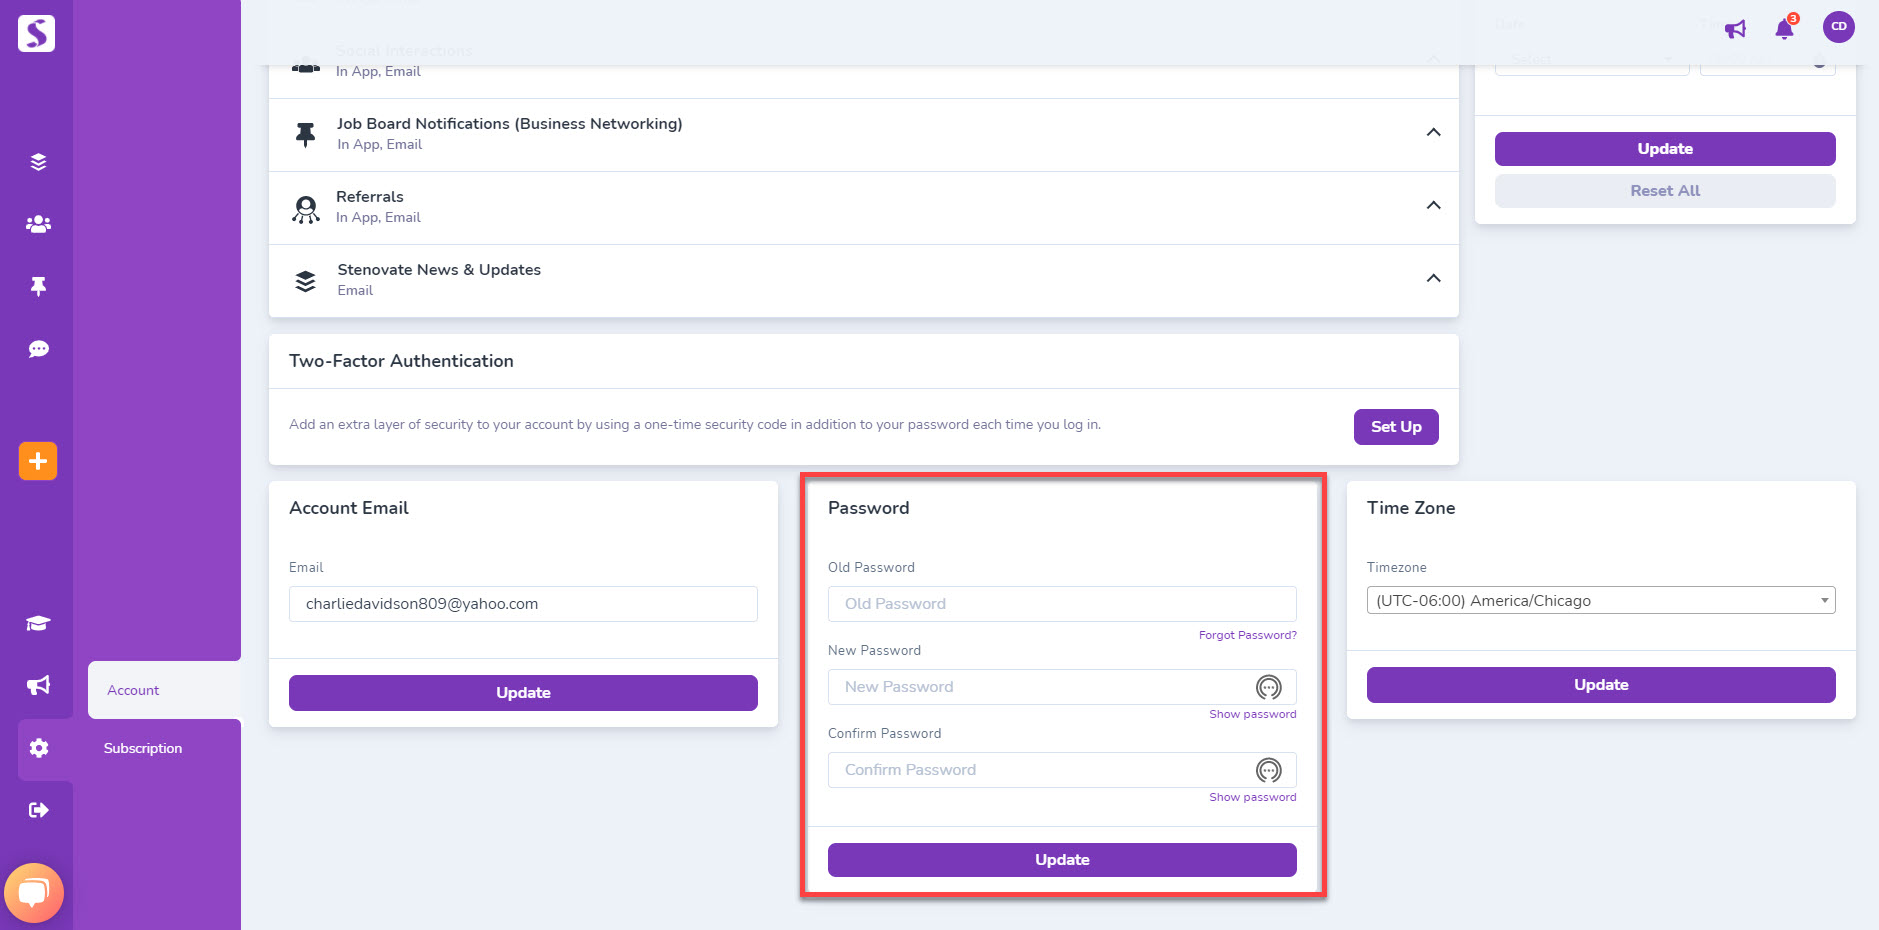
Task: Show password for New Password field
Action: click(x=1253, y=714)
